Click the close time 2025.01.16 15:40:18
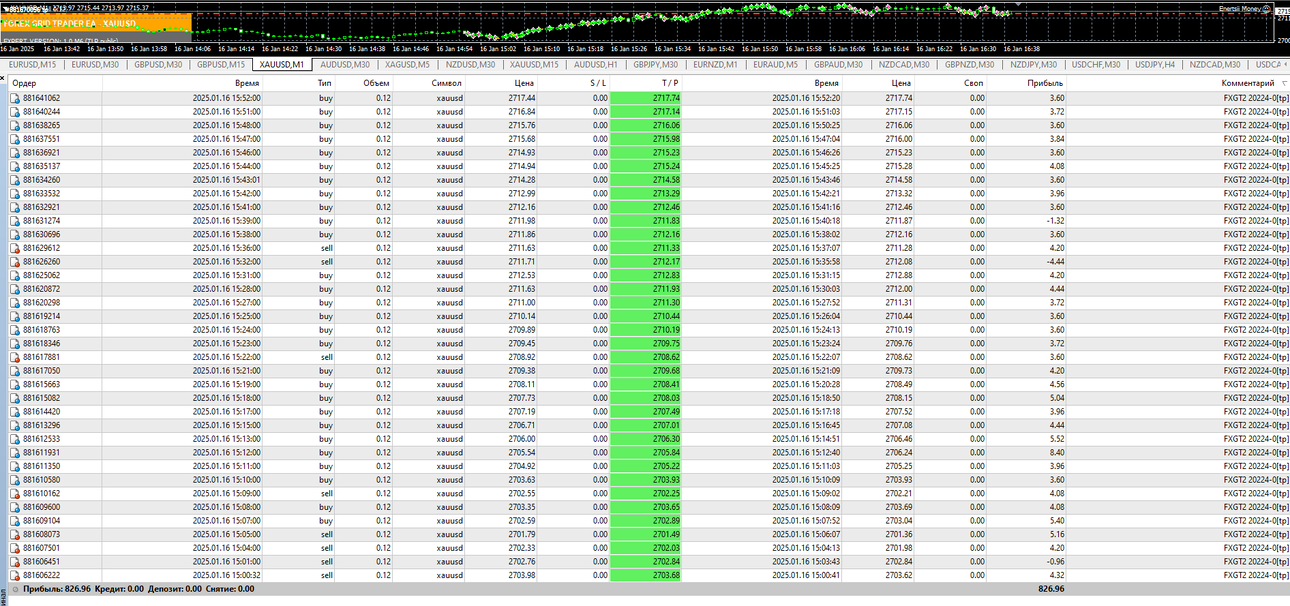 (806, 220)
